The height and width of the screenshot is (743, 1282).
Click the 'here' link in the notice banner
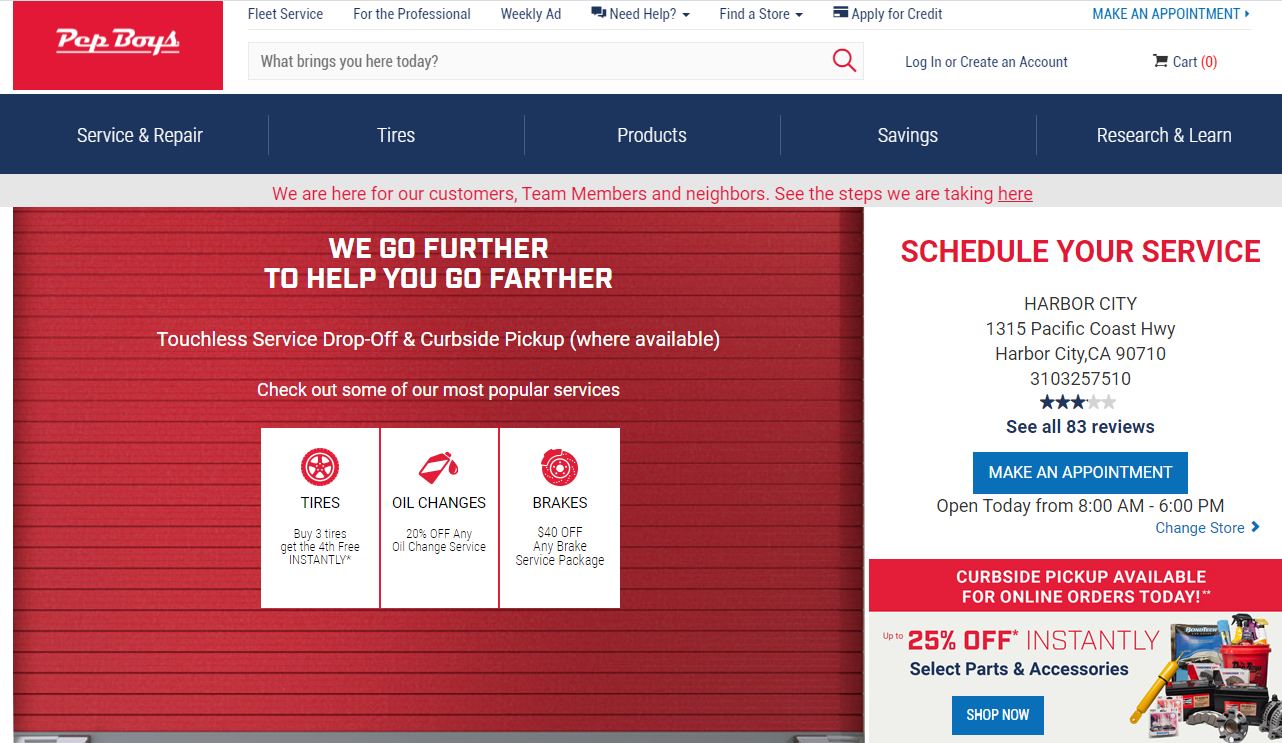point(1015,194)
